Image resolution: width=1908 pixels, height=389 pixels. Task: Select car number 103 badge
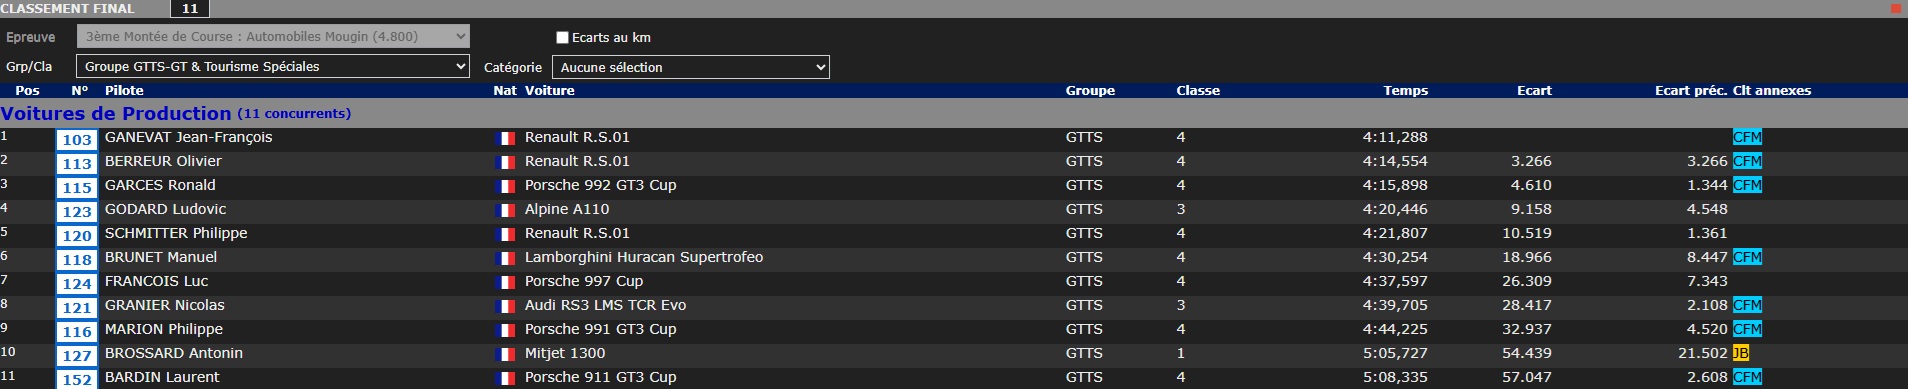pos(77,140)
